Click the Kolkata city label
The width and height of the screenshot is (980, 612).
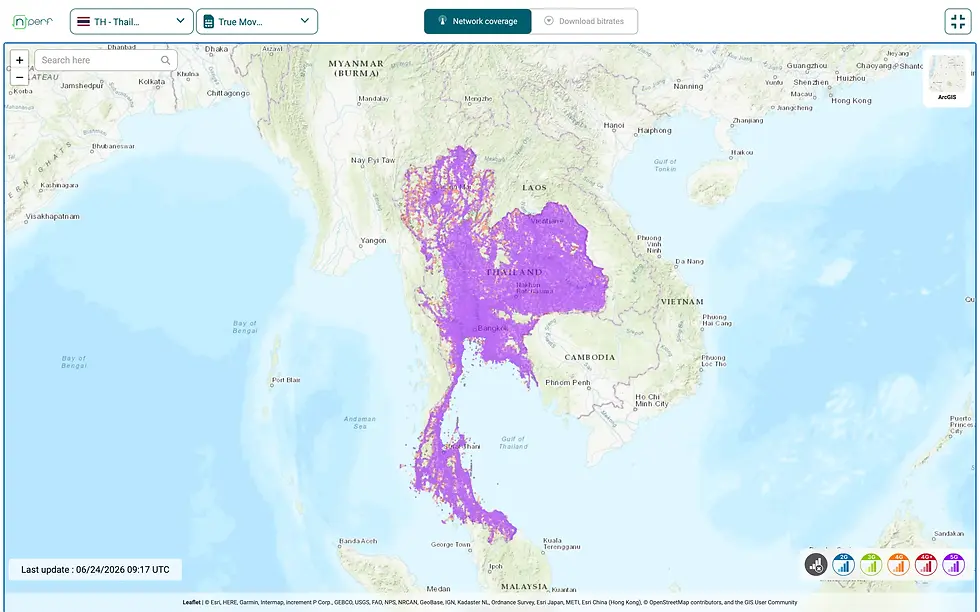(x=152, y=81)
